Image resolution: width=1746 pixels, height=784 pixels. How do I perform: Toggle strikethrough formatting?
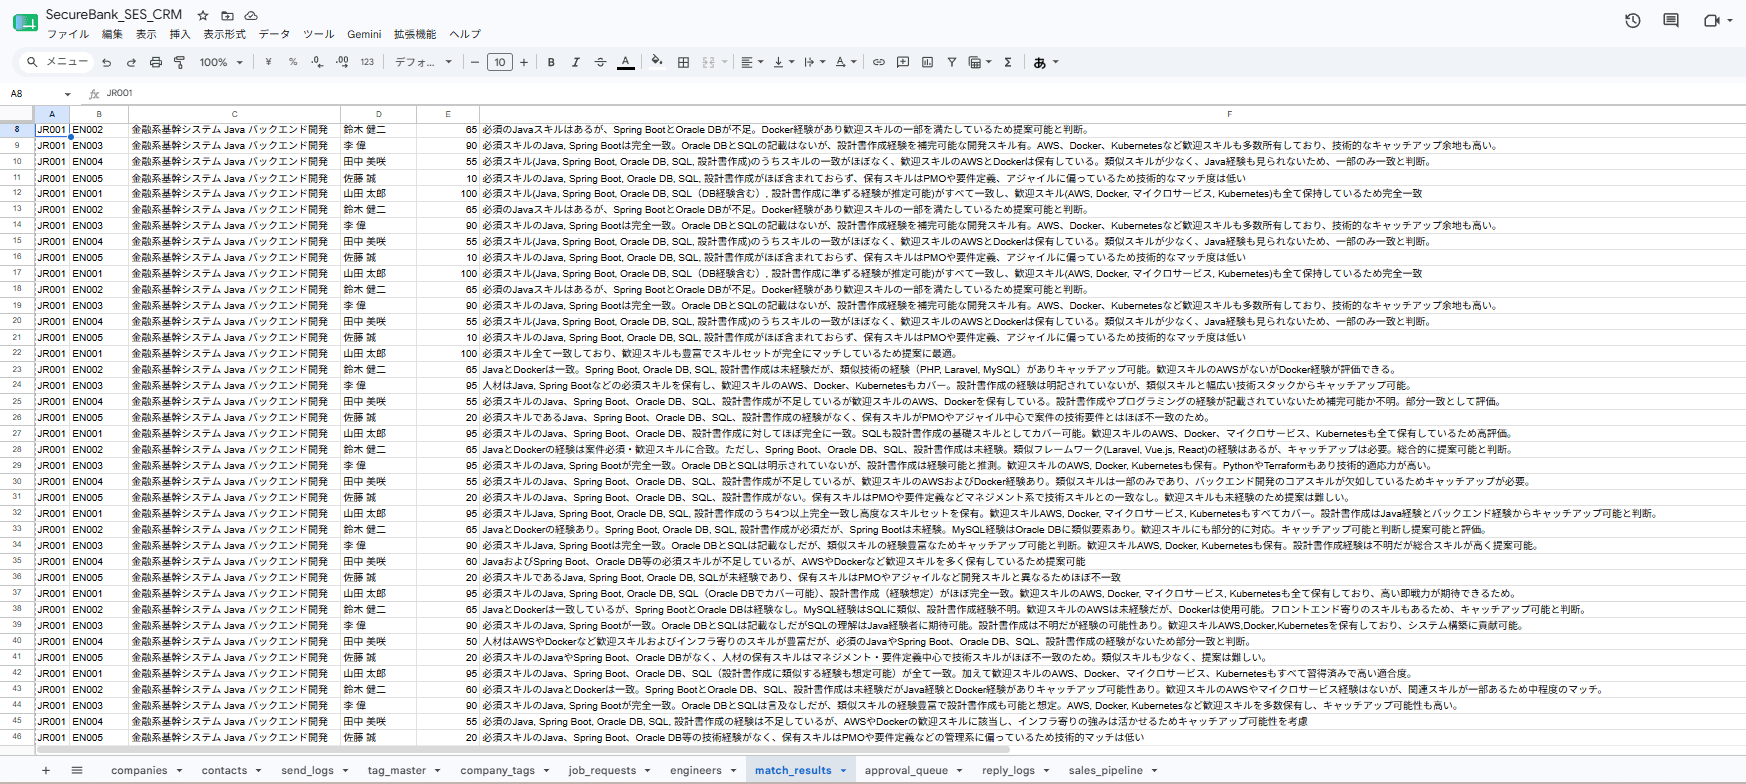pos(600,62)
